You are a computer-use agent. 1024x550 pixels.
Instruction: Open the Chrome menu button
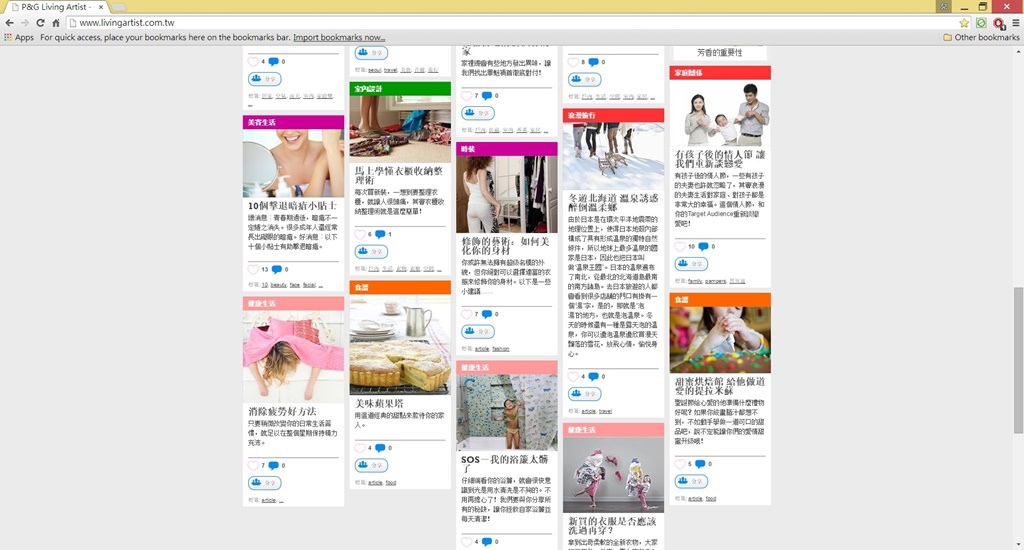click(x=1016, y=23)
